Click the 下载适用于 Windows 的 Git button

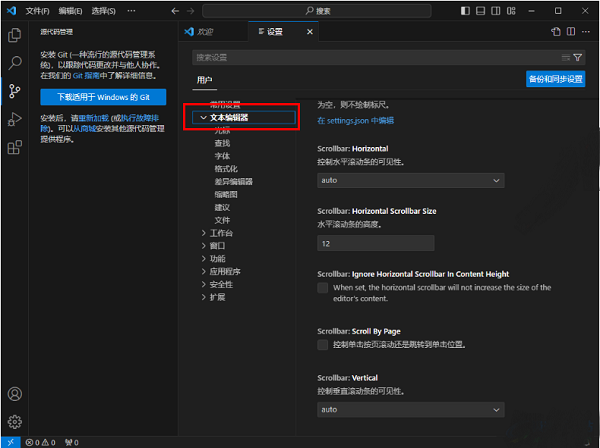(103, 96)
